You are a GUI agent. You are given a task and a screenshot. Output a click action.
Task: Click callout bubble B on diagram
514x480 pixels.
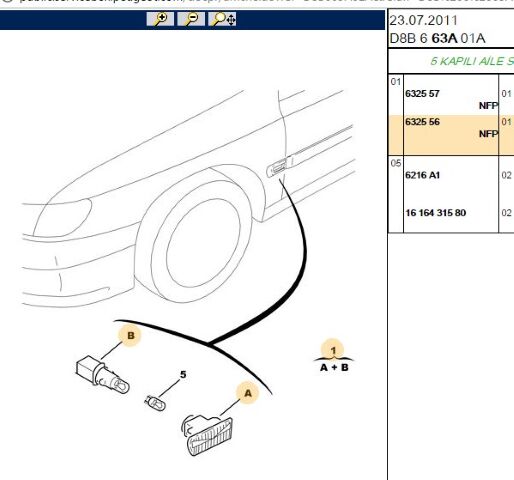pos(130,336)
